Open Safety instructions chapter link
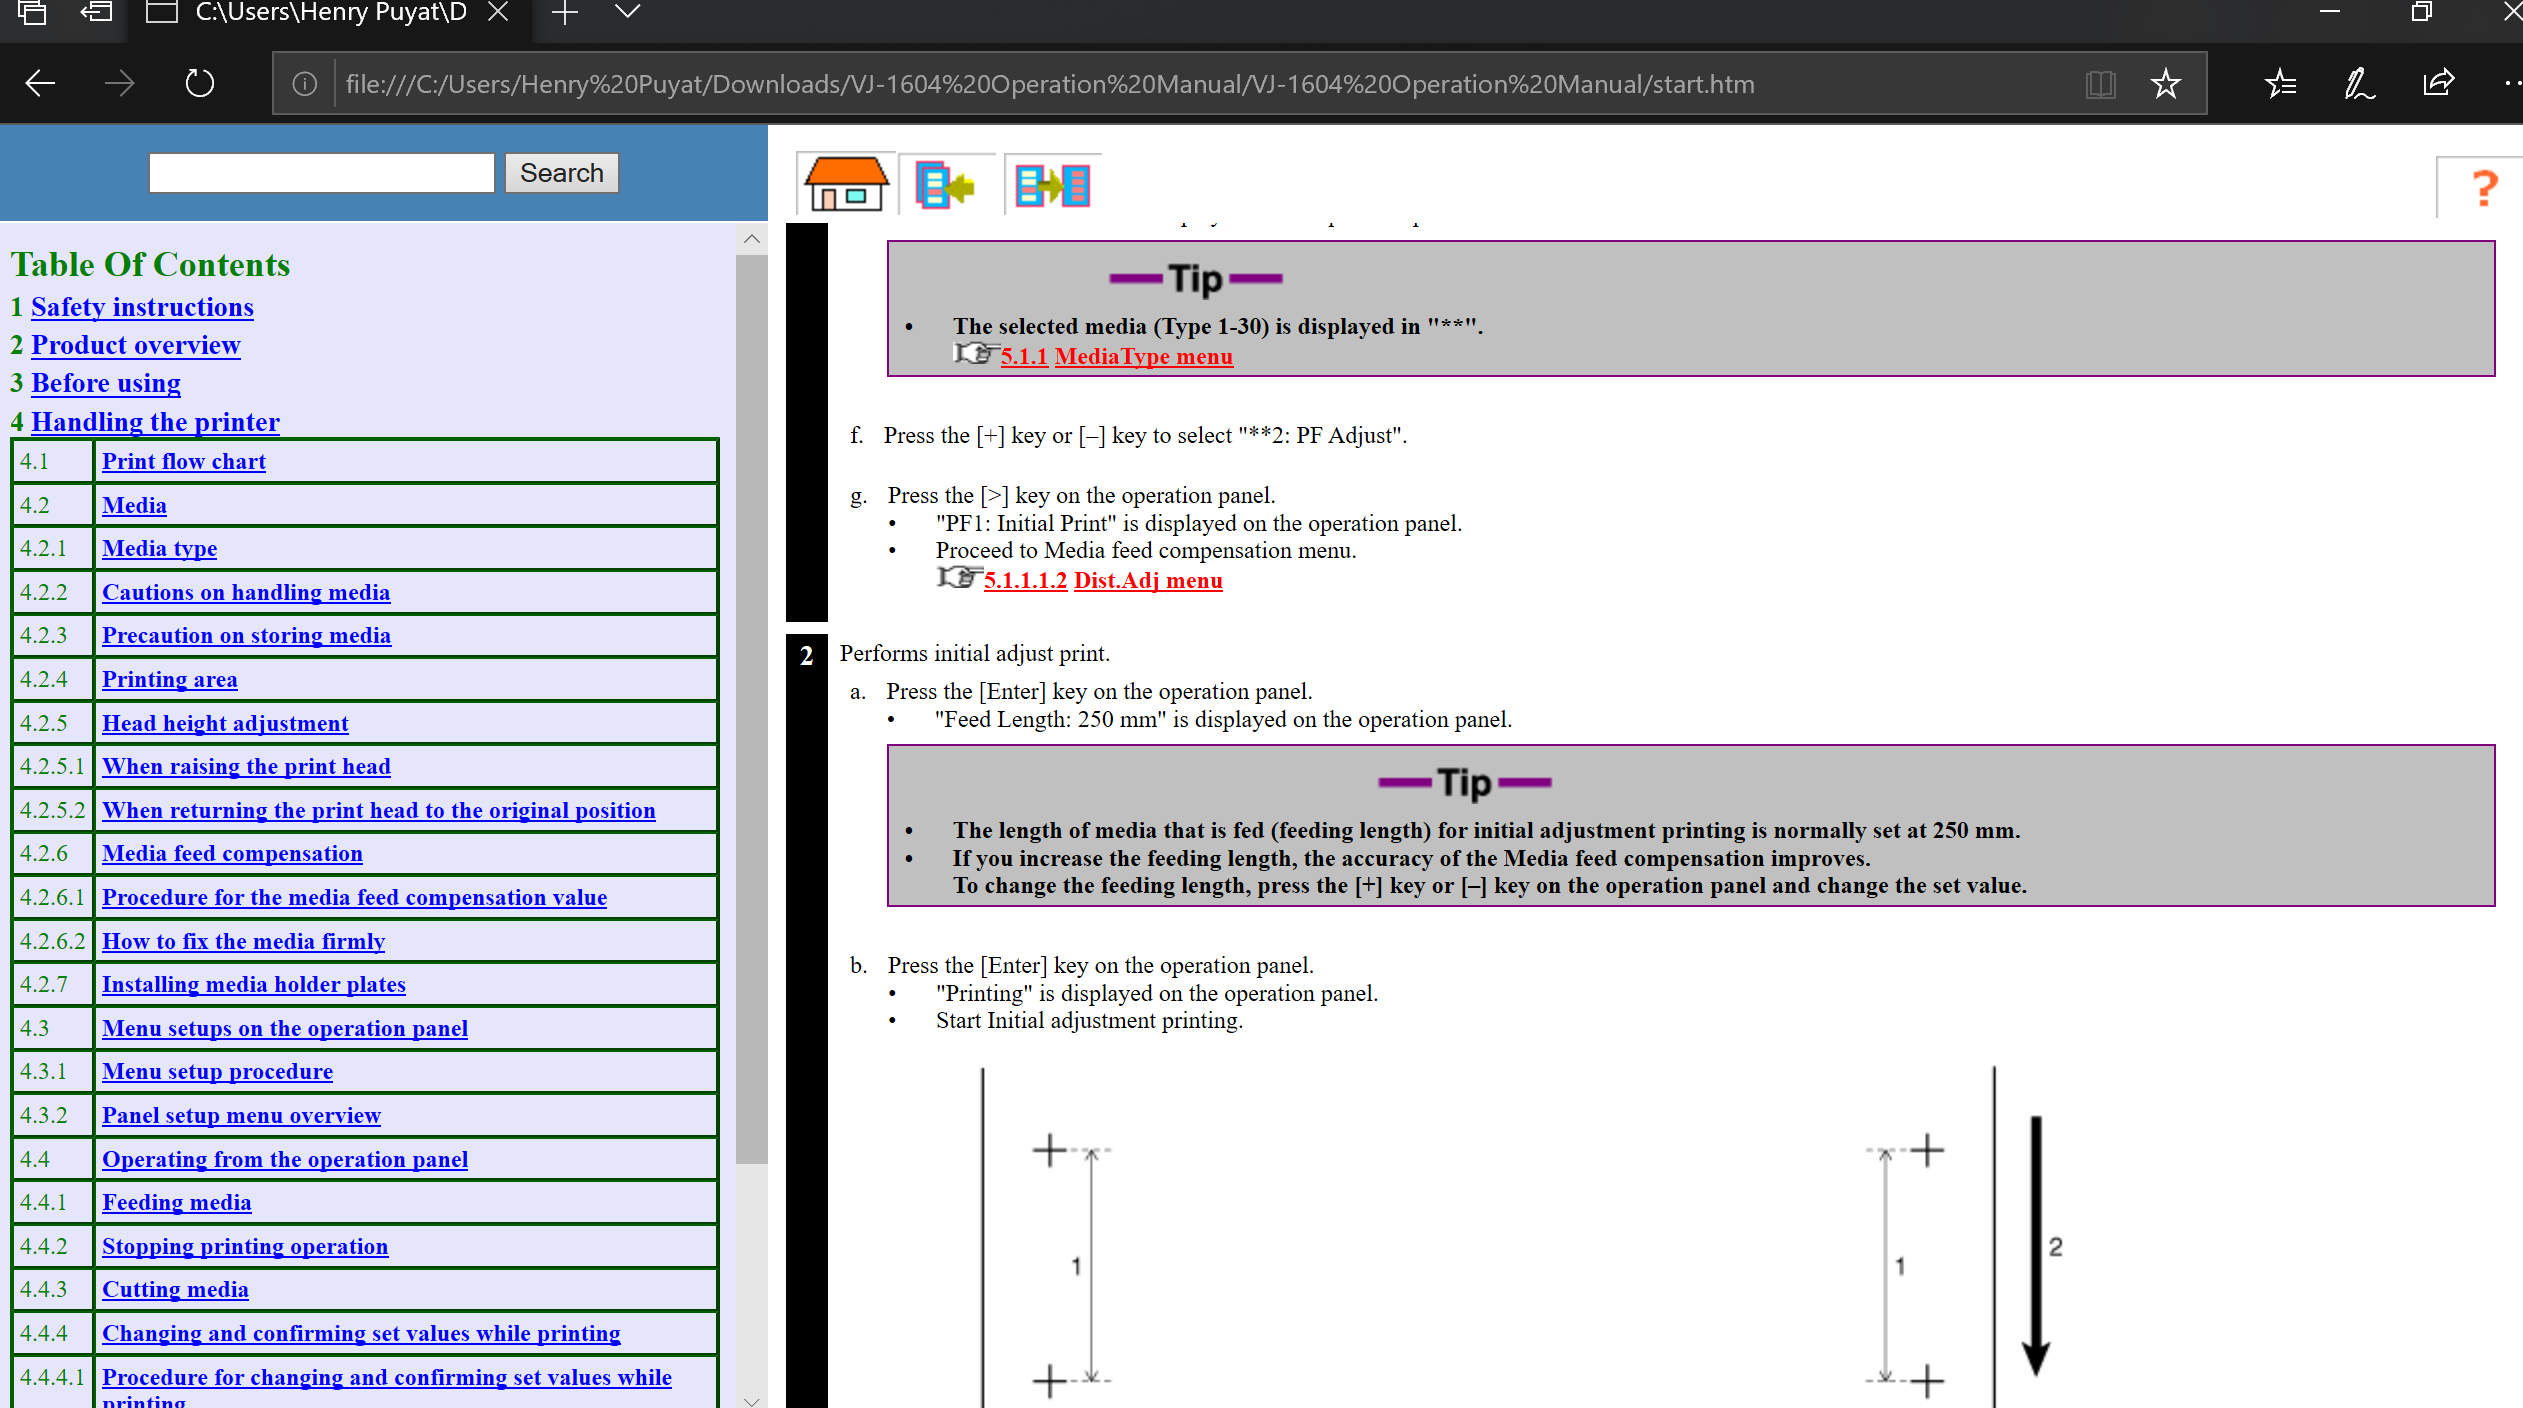Image resolution: width=2523 pixels, height=1408 pixels. (x=142, y=307)
